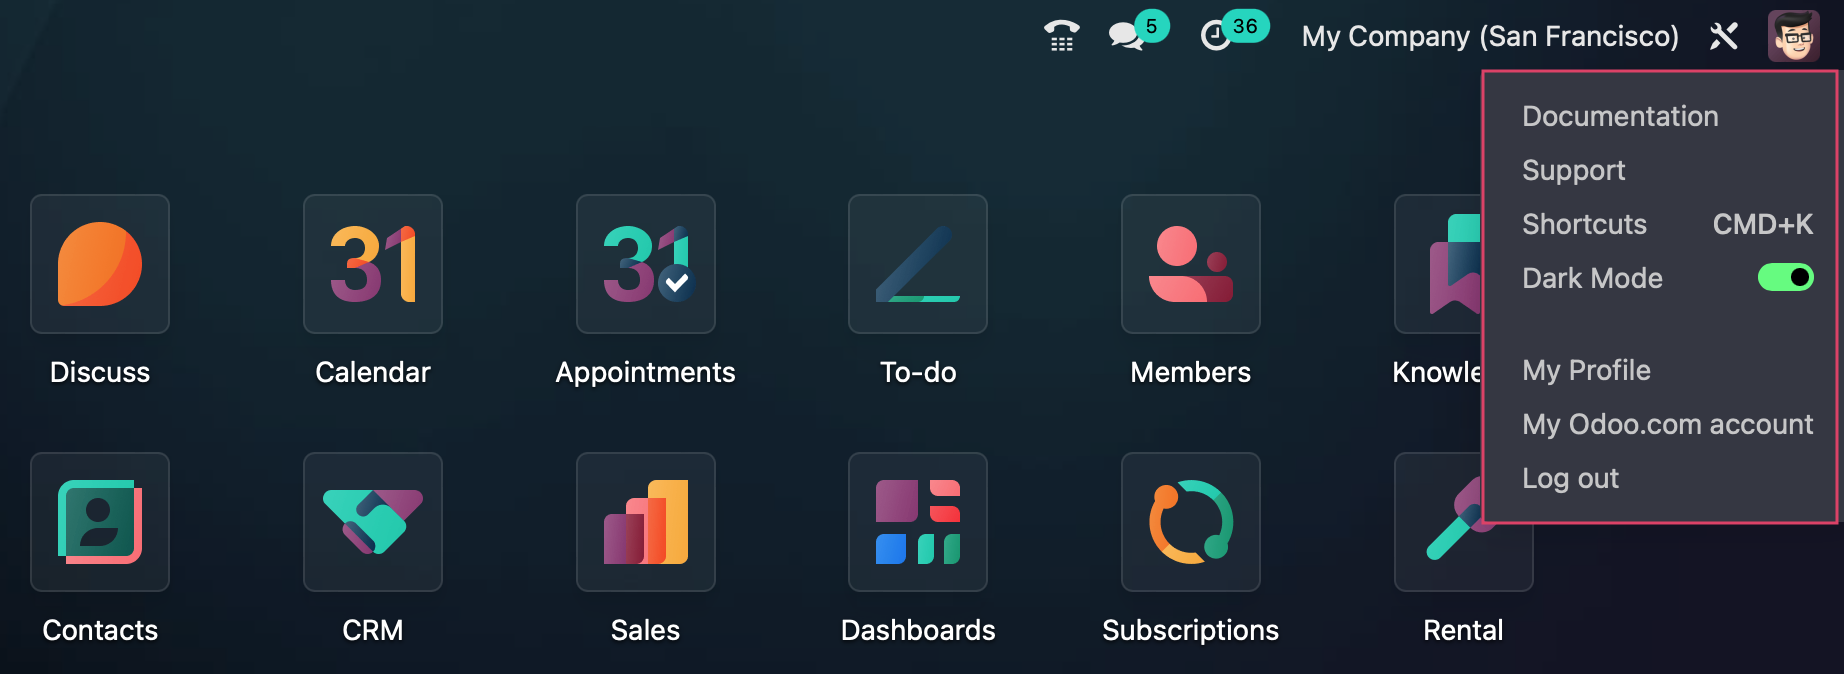This screenshot has height=674, width=1844.
Task: Click the user avatar in top bar
Action: 1794,36
